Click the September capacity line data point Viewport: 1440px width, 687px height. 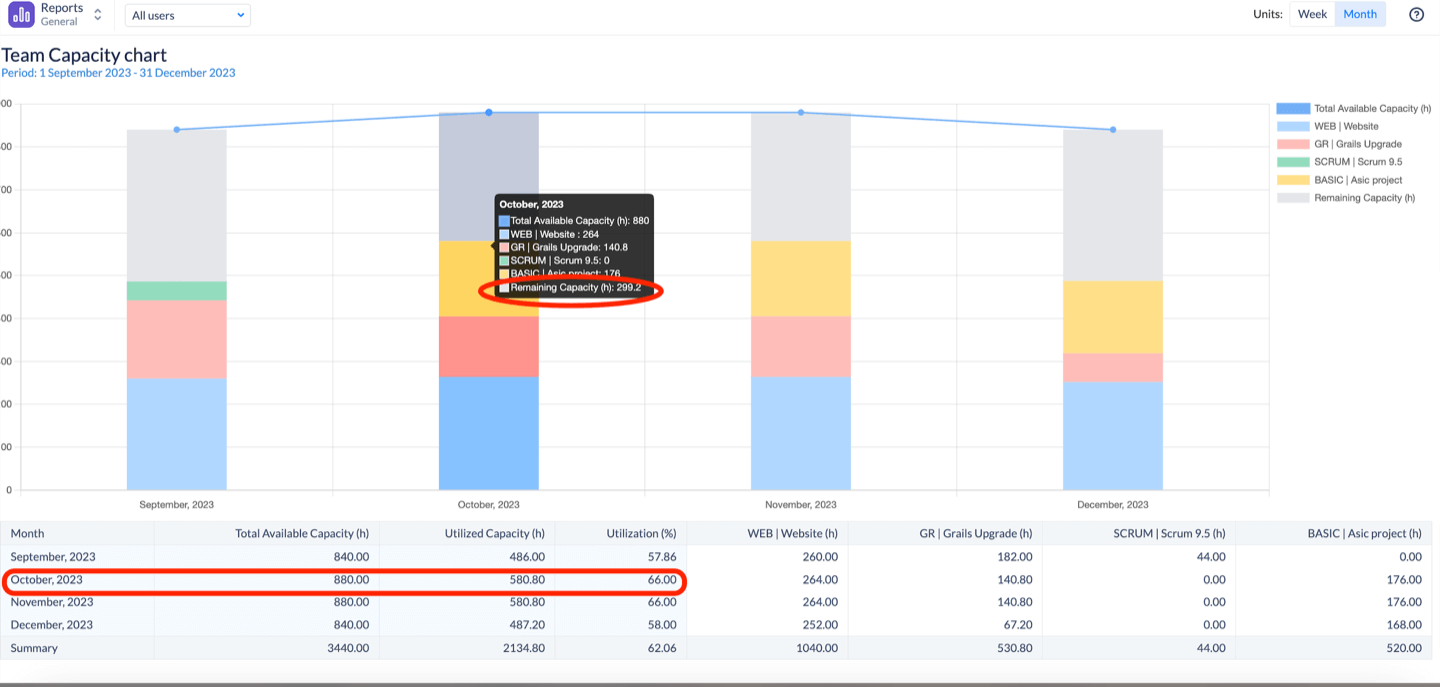177,129
